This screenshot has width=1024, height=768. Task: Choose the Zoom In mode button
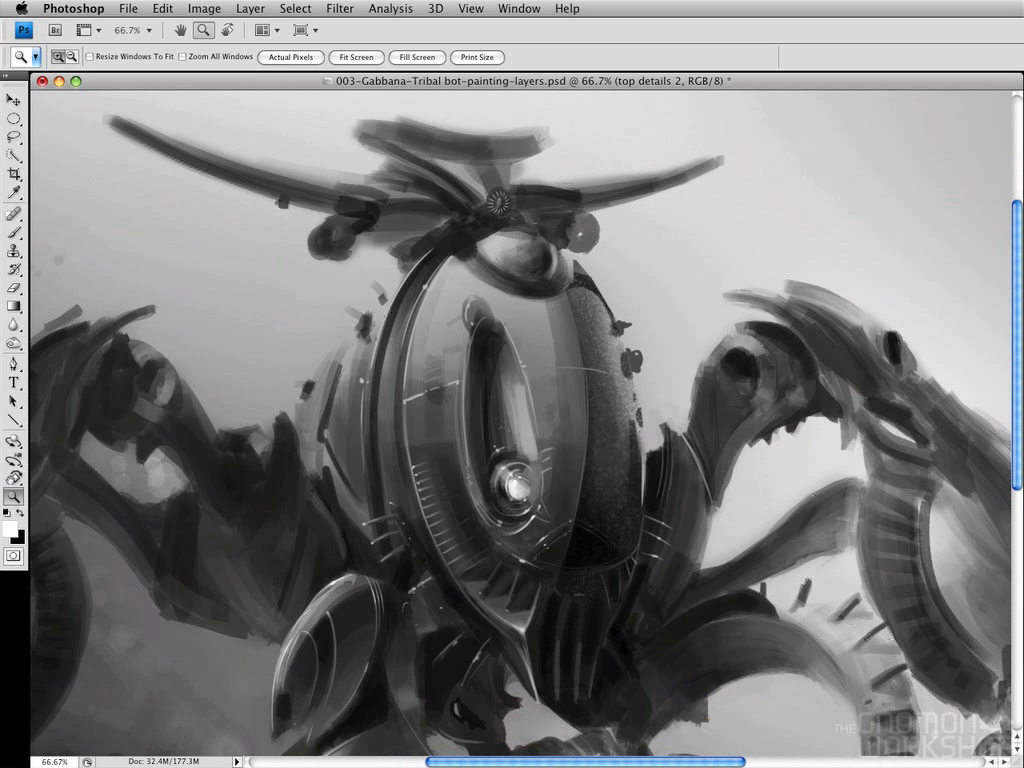click(x=58, y=57)
